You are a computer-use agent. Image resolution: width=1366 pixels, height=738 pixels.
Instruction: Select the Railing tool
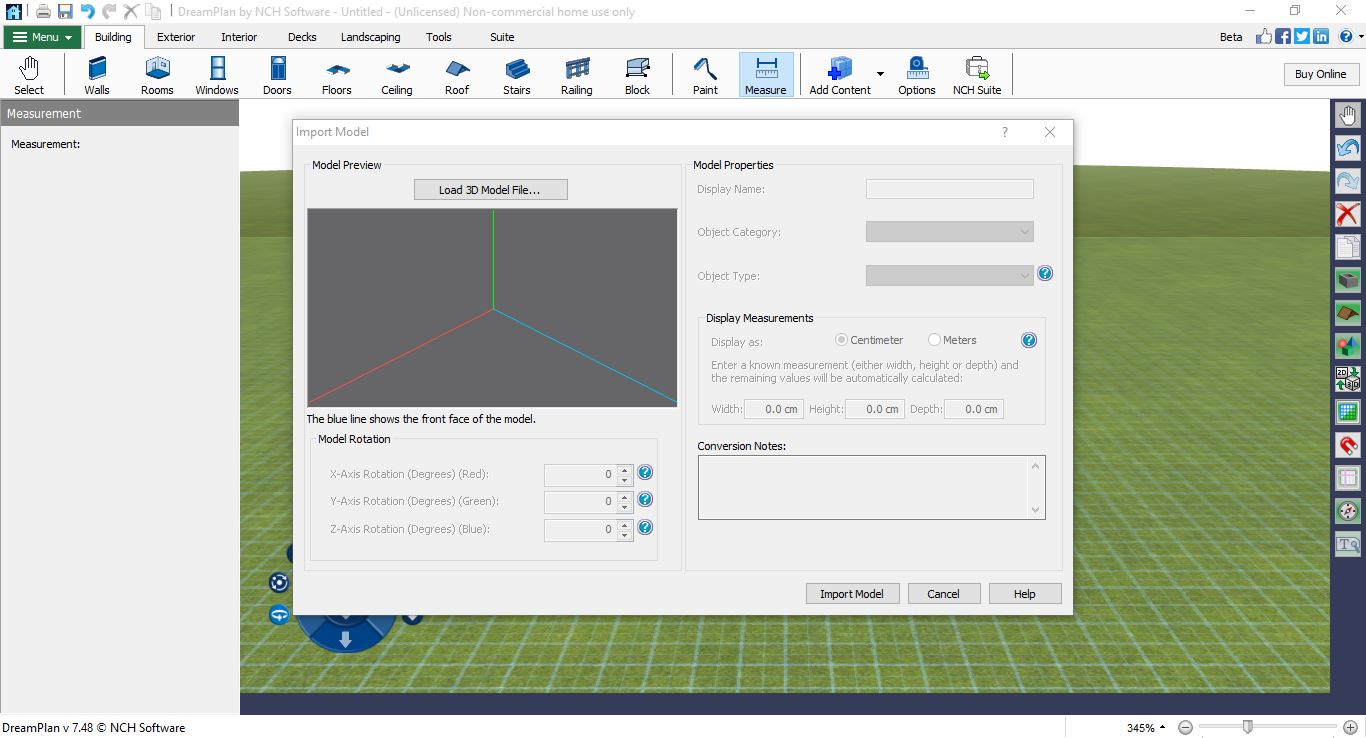pos(577,76)
